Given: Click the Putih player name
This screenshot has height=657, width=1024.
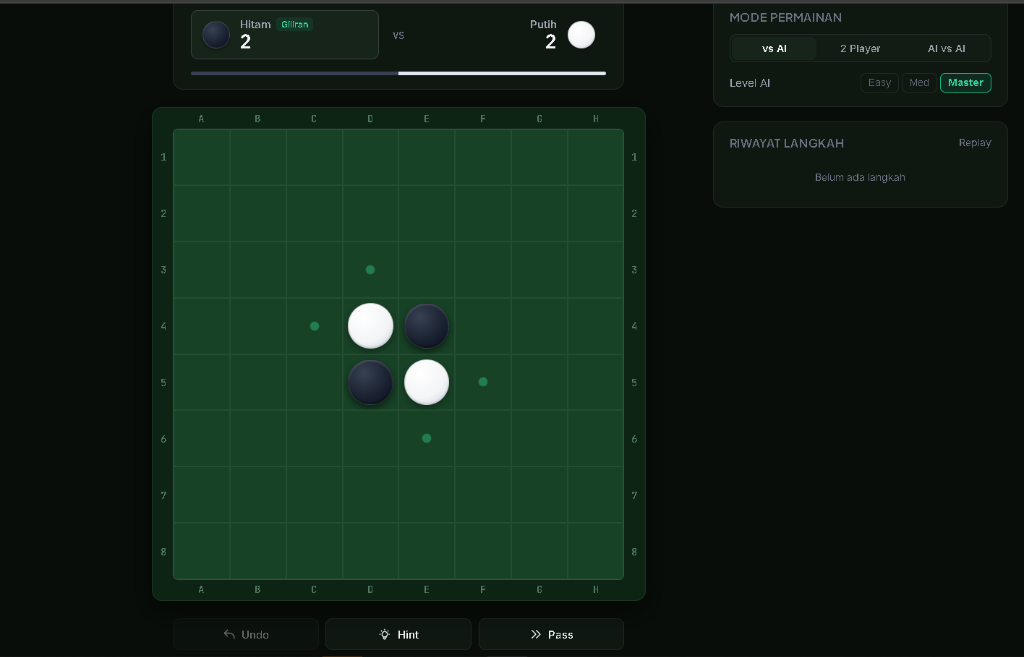Looking at the screenshot, I should [543, 24].
